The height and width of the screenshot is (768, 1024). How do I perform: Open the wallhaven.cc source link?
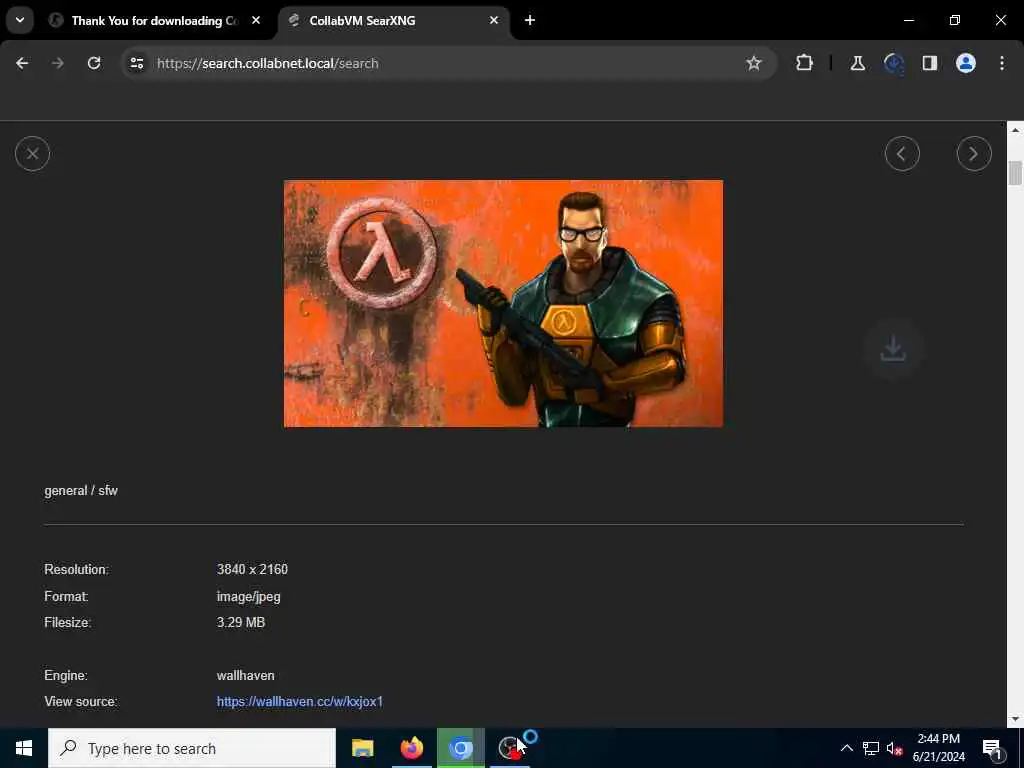[x=300, y=701]
